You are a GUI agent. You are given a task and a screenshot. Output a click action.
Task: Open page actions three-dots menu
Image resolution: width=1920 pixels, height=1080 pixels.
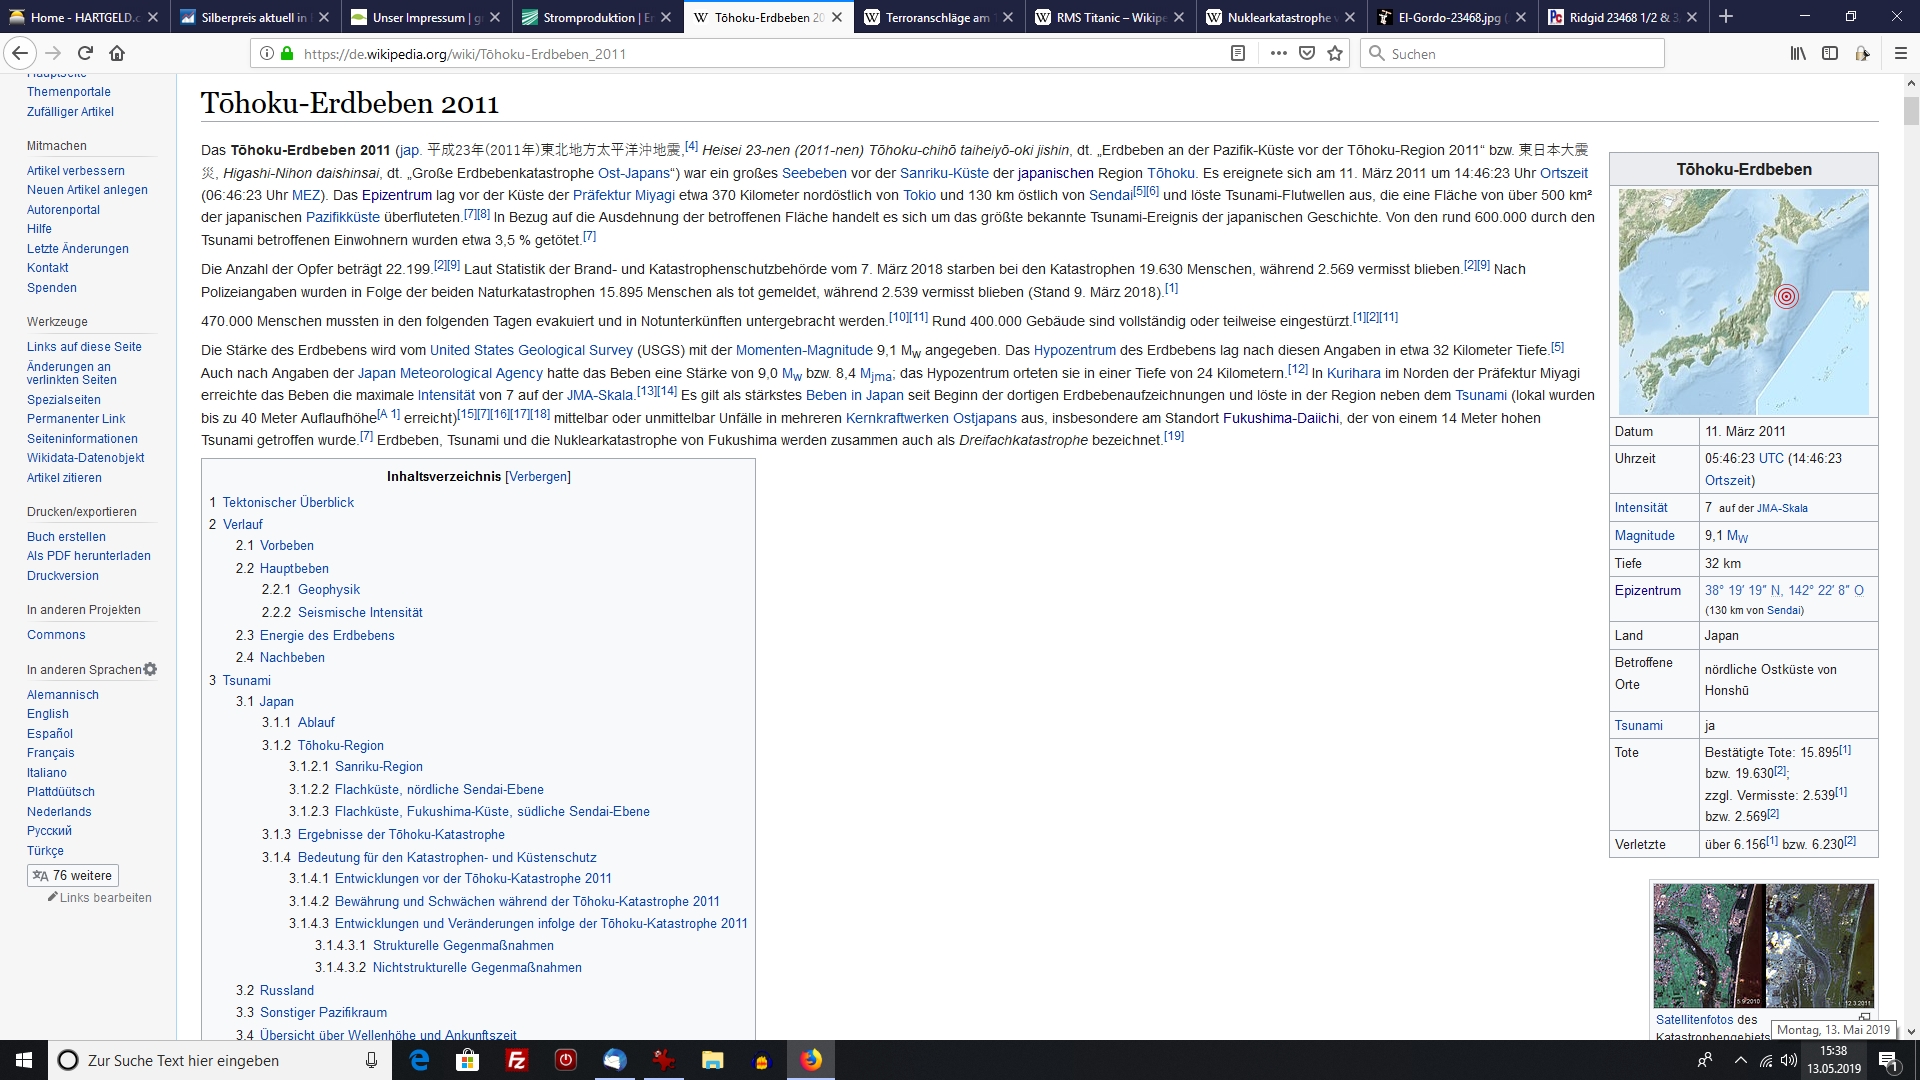click(x=1278, y=53)
